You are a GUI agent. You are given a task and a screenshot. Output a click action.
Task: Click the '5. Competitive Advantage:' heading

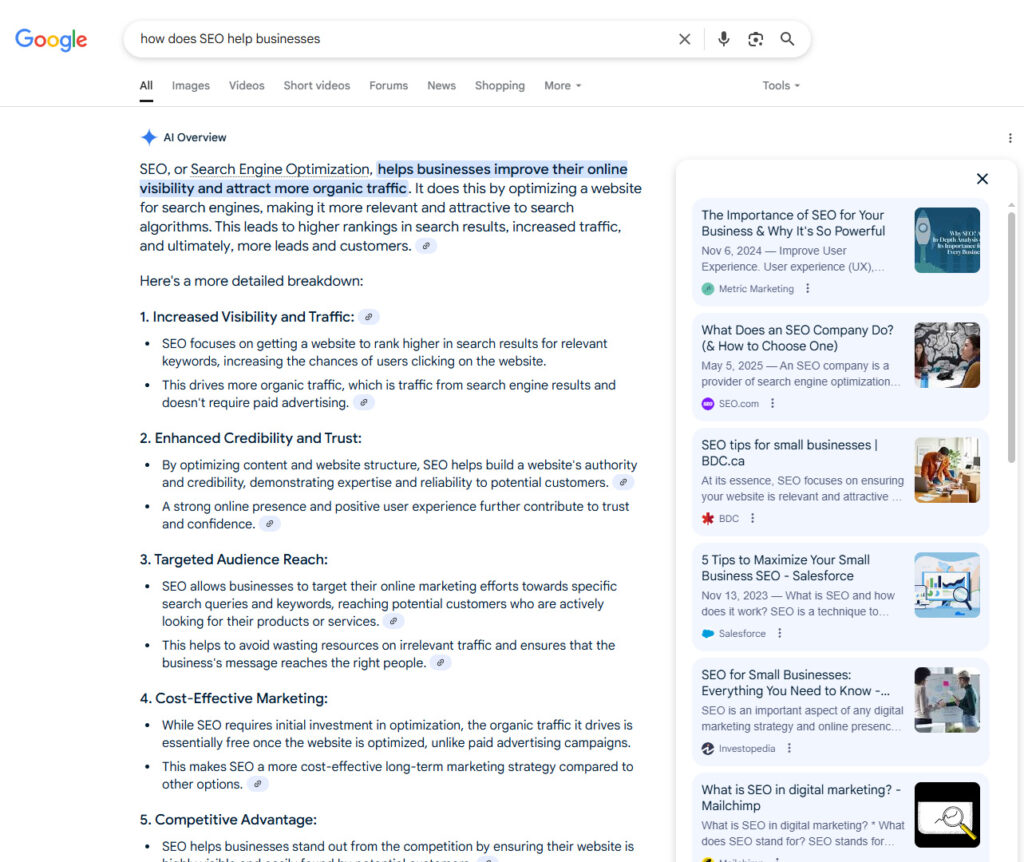(229, 820)
